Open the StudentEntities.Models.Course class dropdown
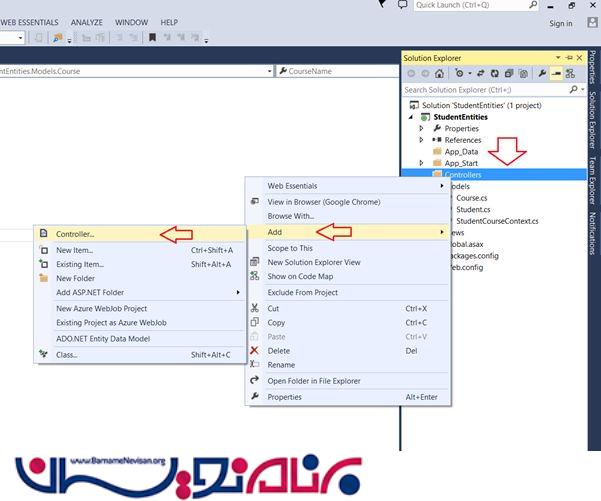 (270, 72)
